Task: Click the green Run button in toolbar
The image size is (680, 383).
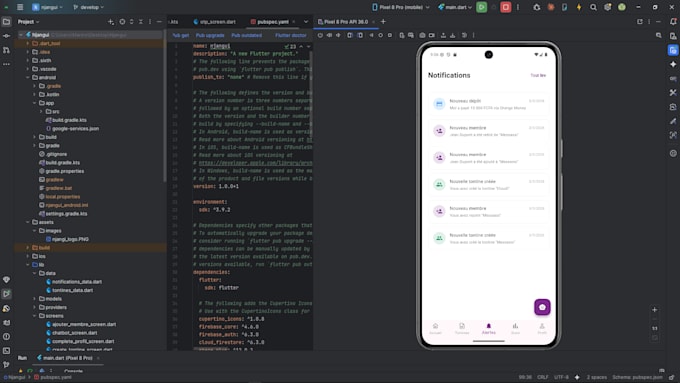Action: pos(481,7)
